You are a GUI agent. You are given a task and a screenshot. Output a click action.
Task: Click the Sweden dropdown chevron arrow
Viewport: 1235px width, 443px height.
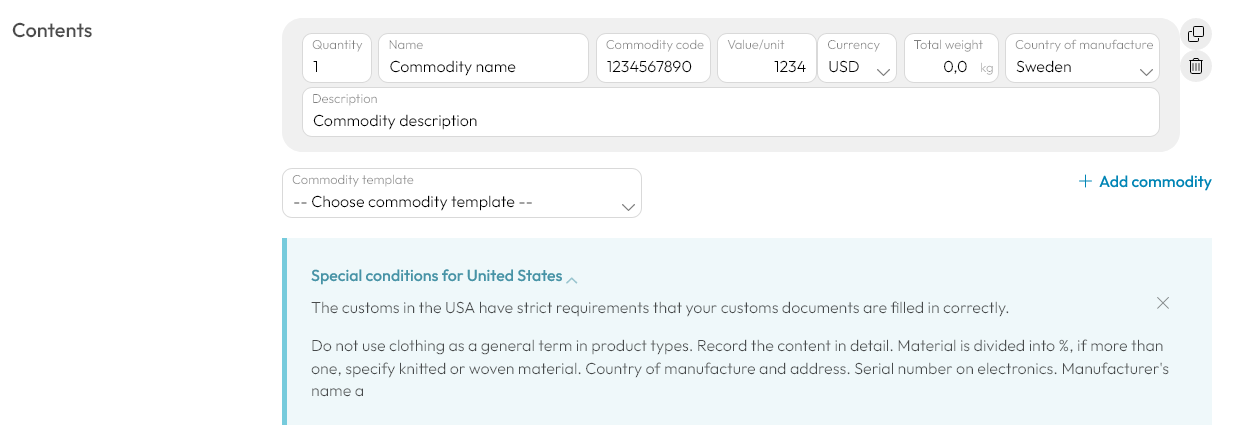pos(1146,72)
